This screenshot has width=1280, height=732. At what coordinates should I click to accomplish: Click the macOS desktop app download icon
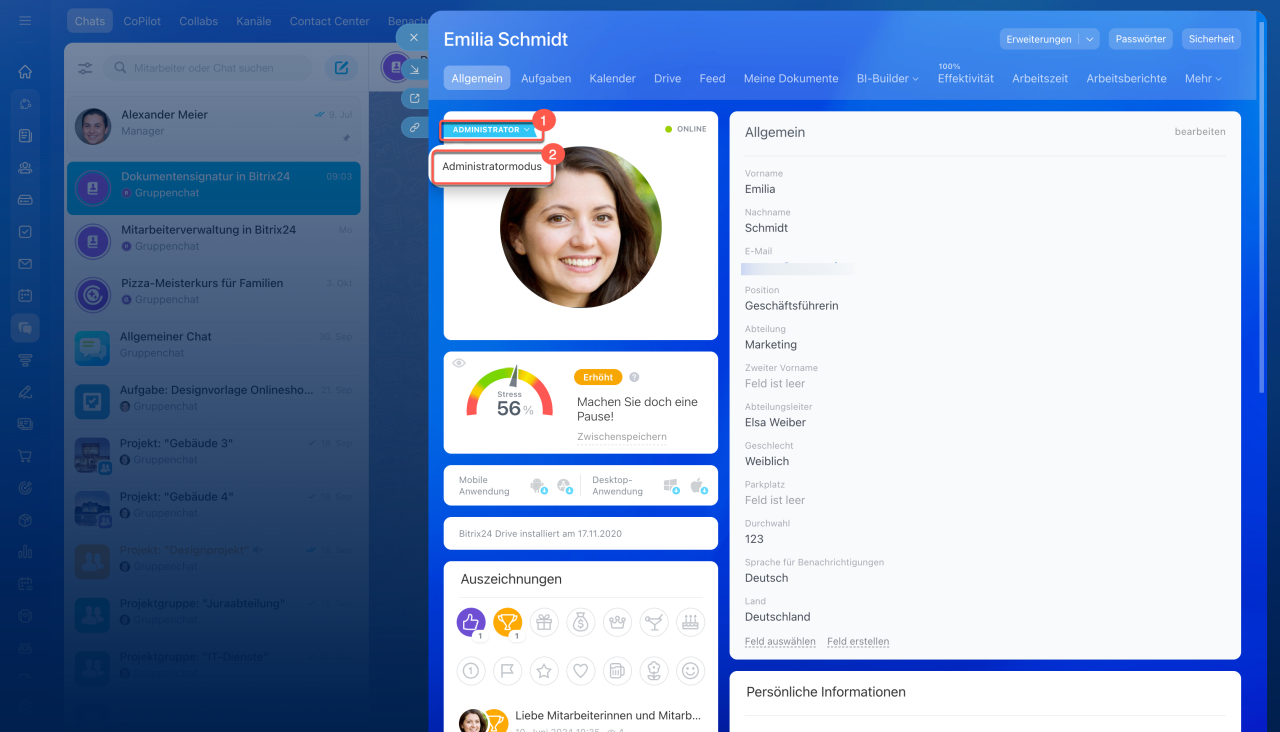coord(698,486)
